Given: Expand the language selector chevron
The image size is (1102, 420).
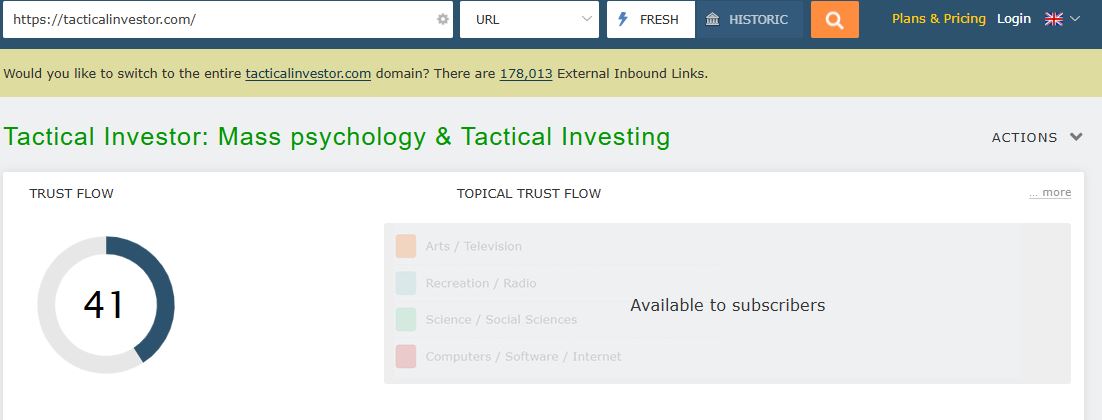Looking at the screenshot, I should coord(1075,19).
